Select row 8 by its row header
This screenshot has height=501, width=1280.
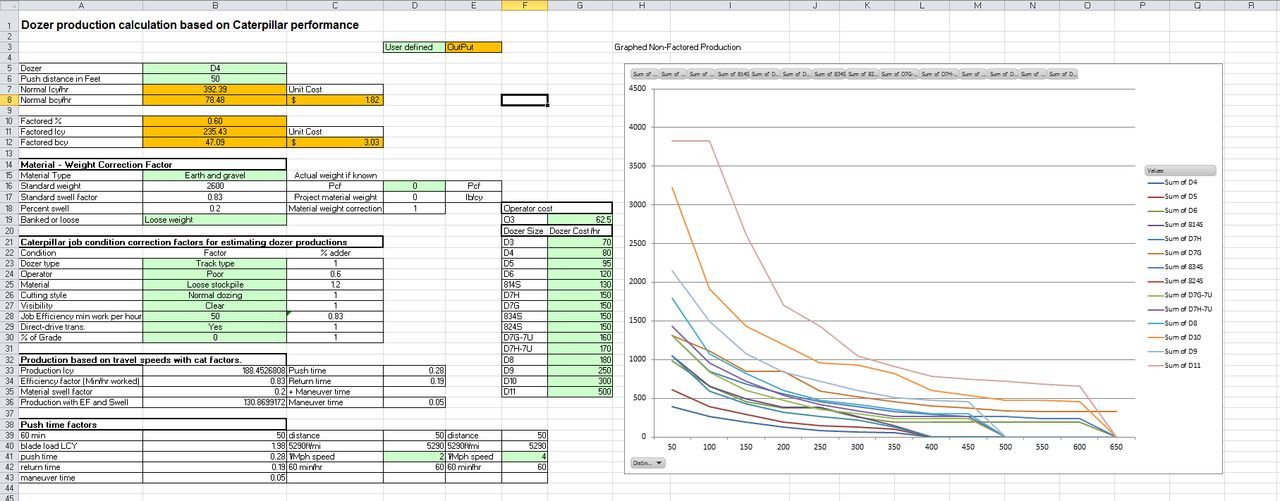8,99
